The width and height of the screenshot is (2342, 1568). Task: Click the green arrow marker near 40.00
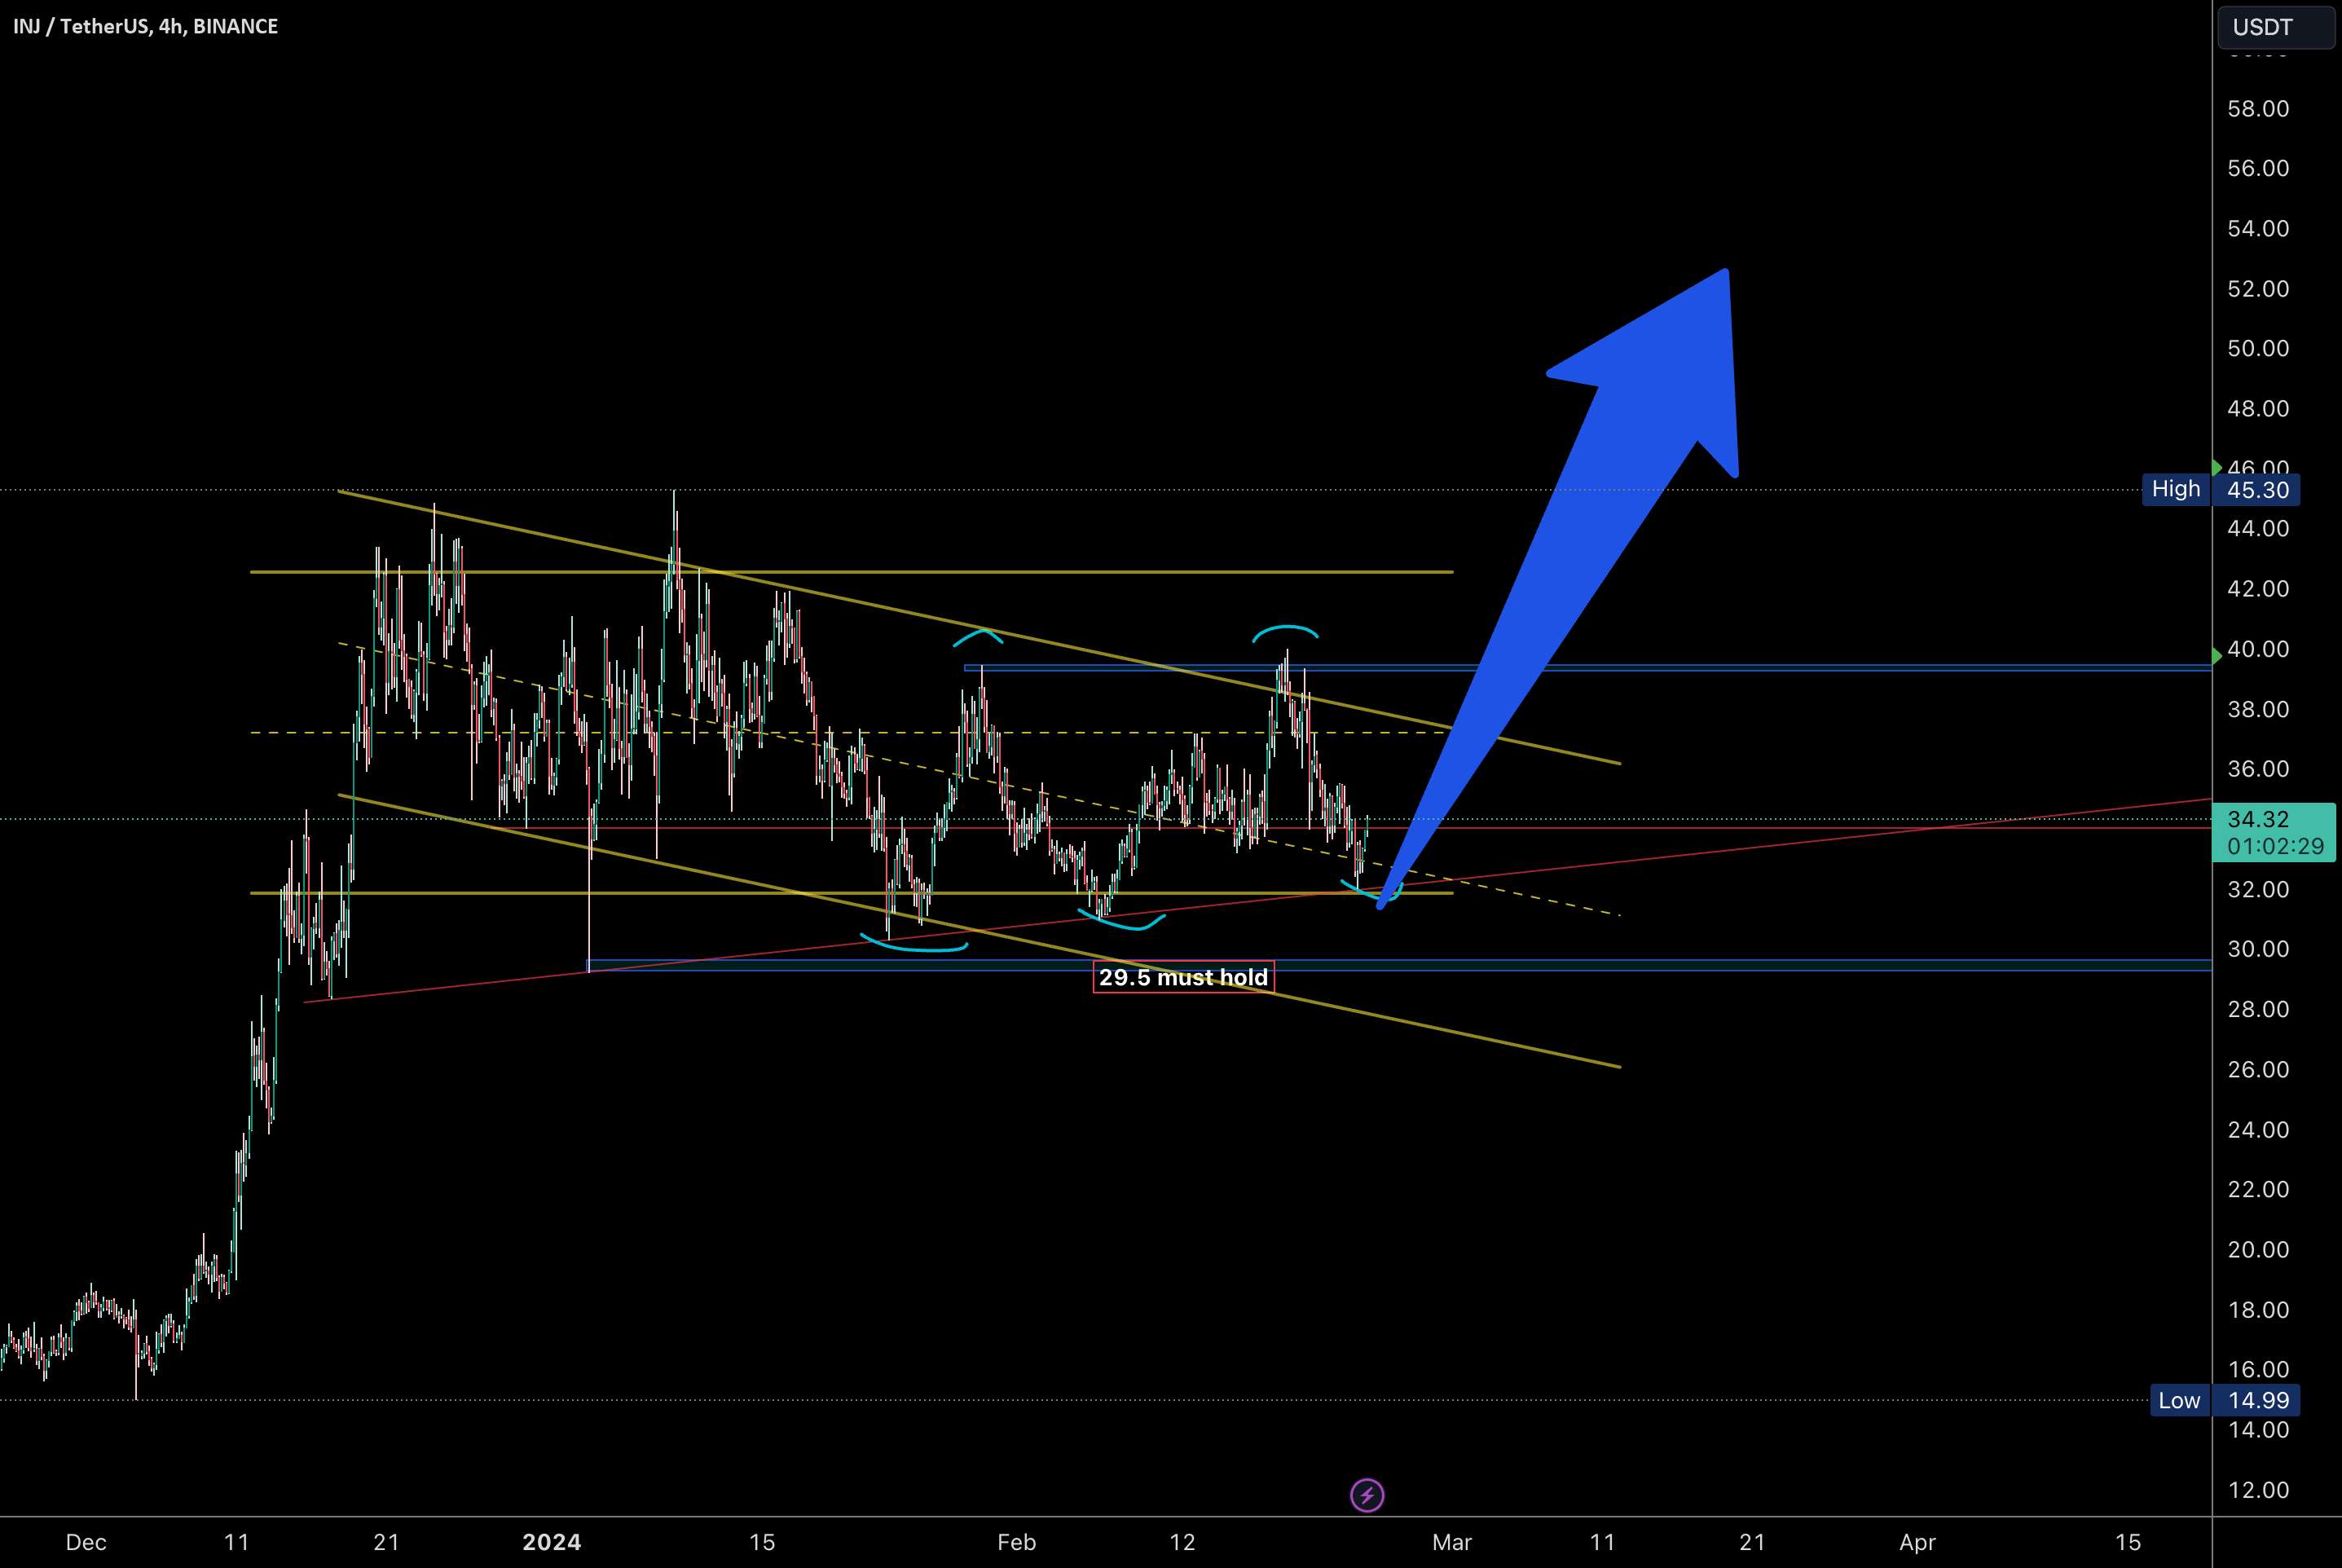[x=2217, y=655]
